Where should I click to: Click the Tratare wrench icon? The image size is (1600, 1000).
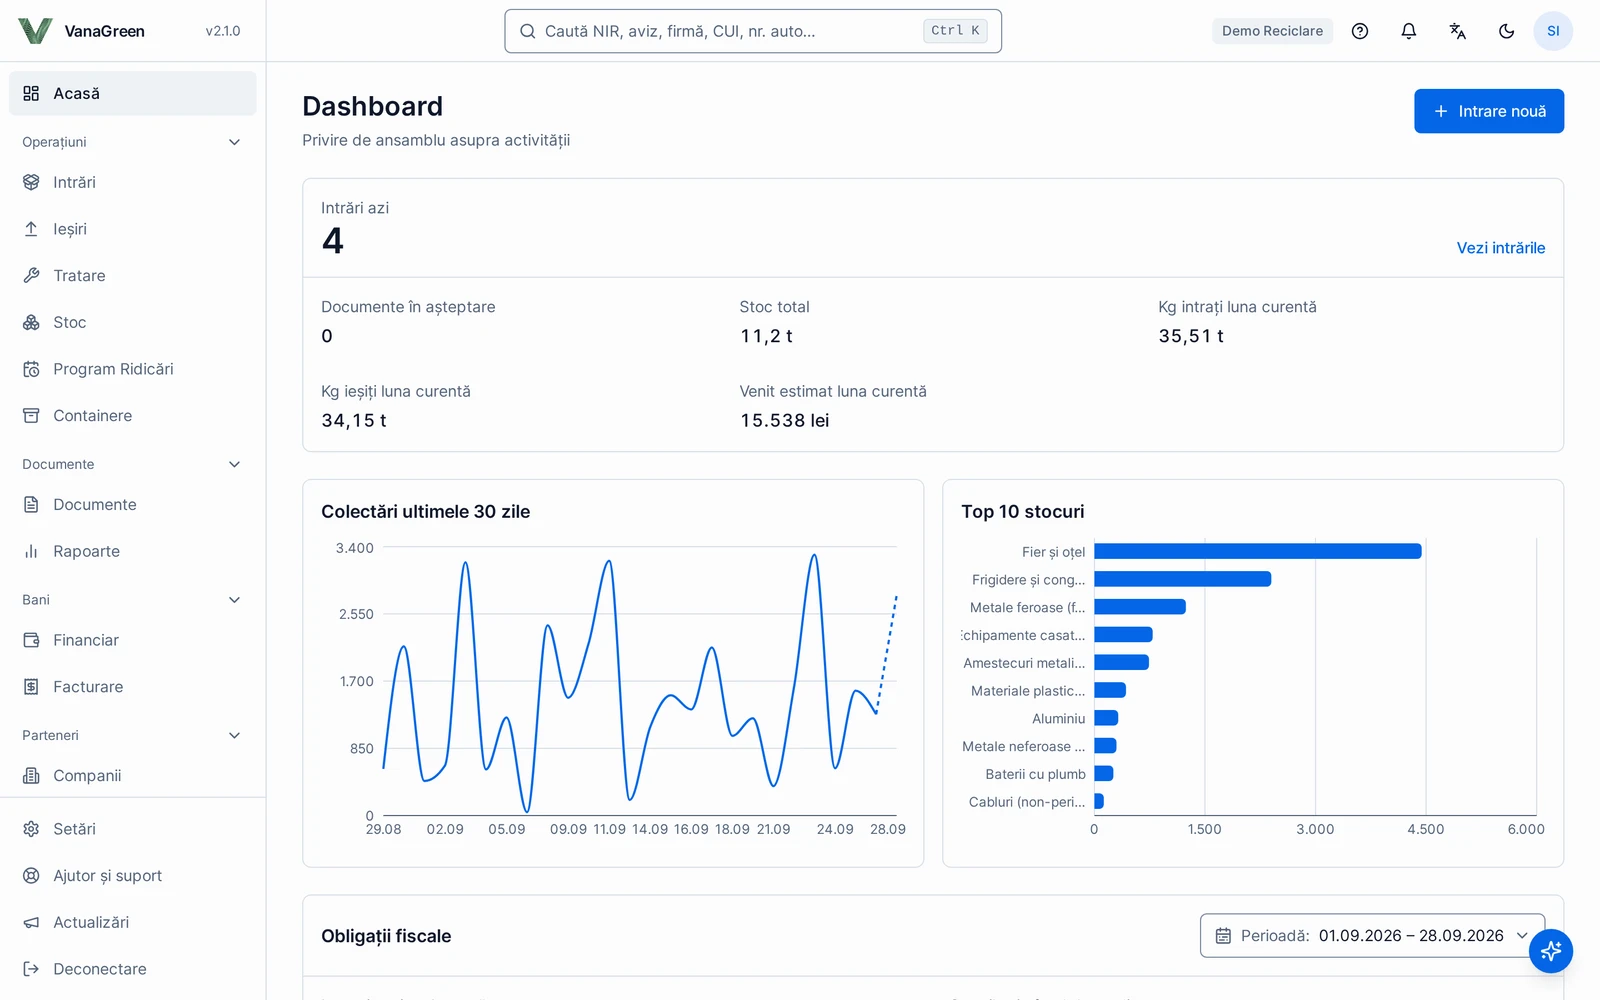pyautogui.click(x=31, y=276)
